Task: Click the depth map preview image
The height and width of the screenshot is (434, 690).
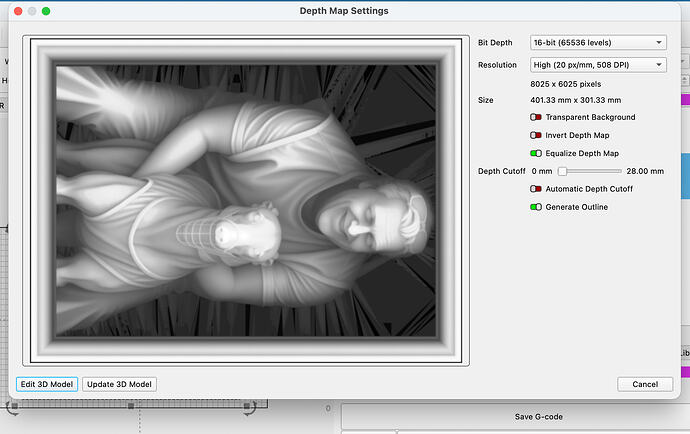Action: click(x=246, y=201)
